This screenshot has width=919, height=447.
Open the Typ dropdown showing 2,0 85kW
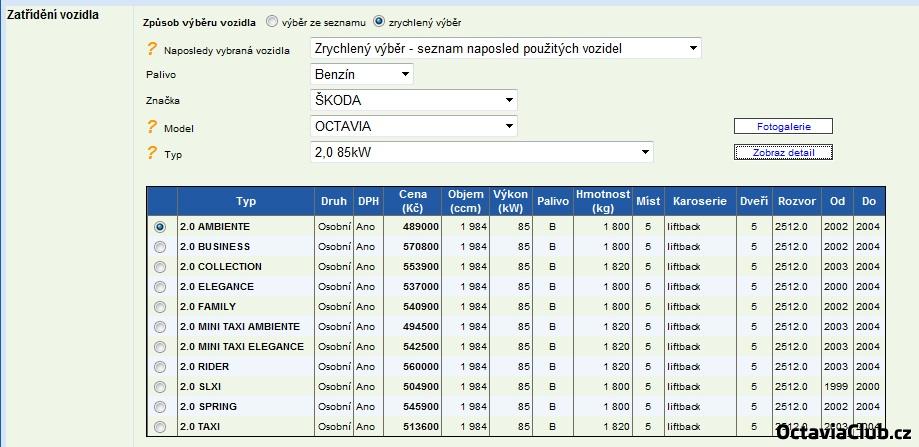(x=482, y=152)
